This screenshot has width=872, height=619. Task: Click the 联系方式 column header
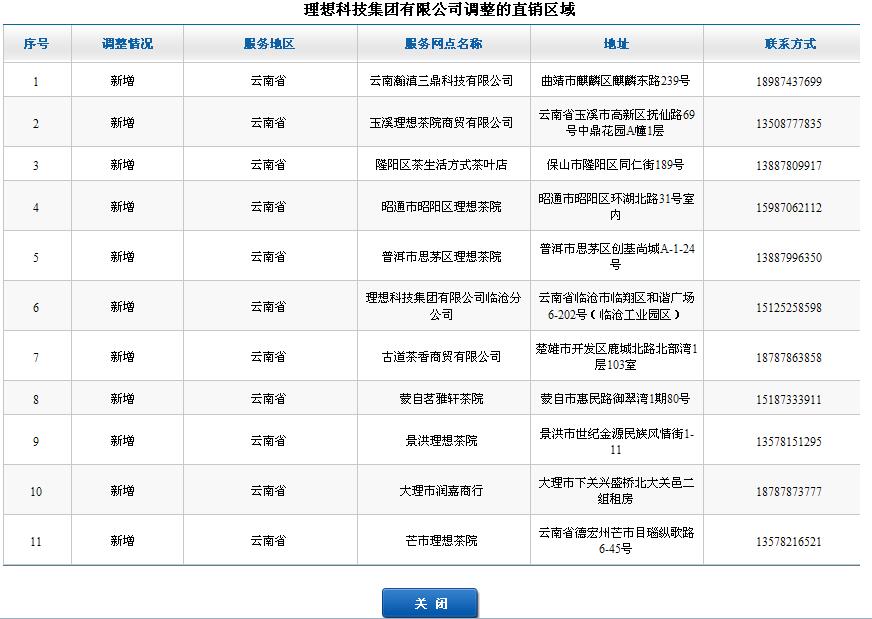tap(789, 44)
